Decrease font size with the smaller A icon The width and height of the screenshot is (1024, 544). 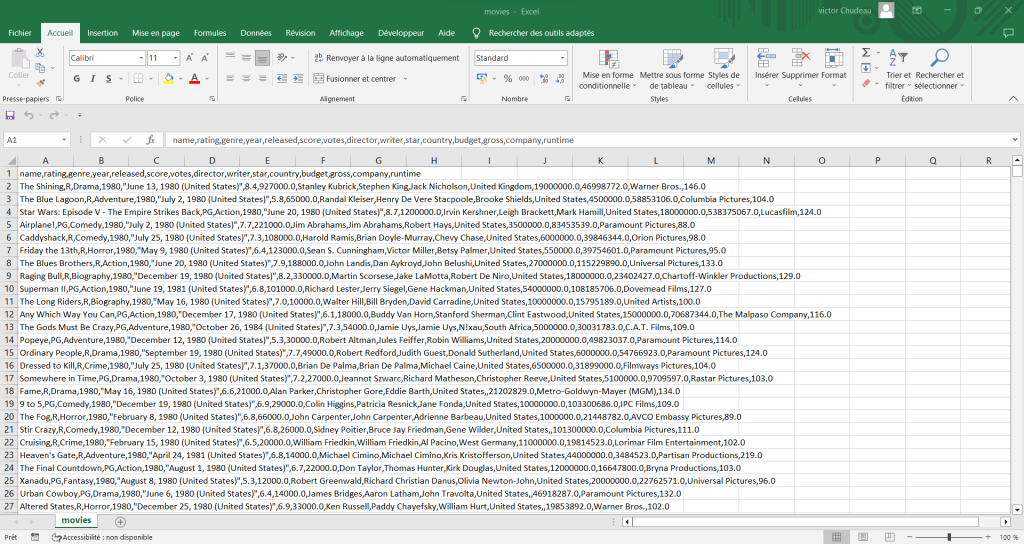pyautogui.click(x=204, y=58)
